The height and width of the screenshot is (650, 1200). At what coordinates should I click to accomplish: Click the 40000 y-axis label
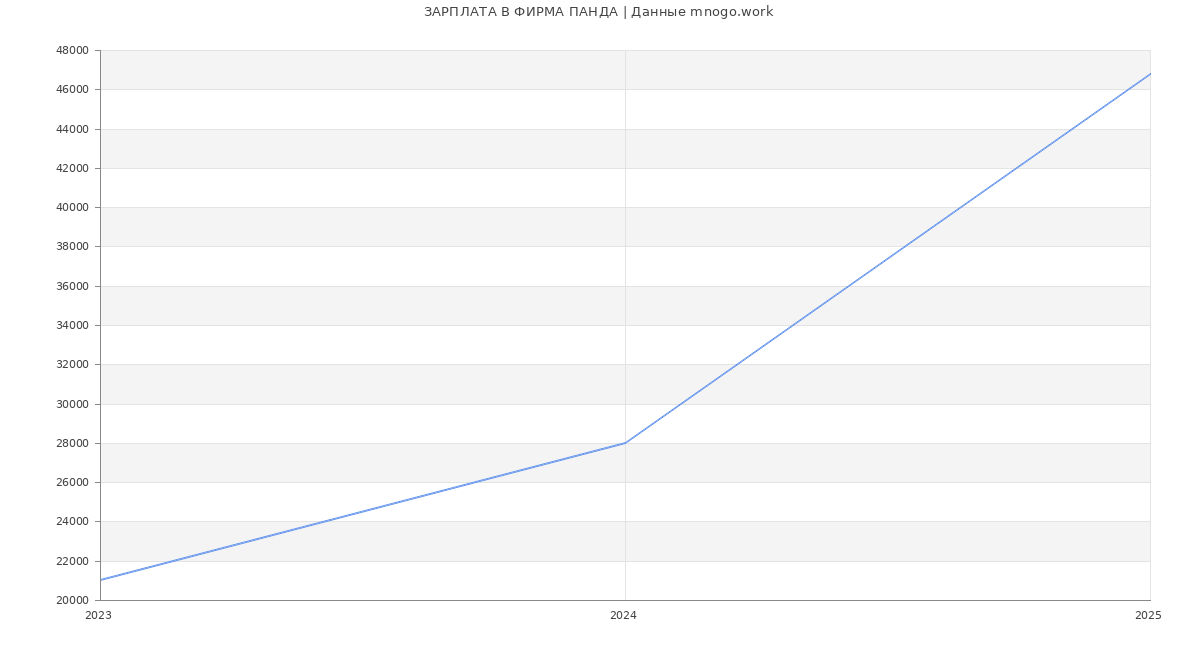coord(72,207)
